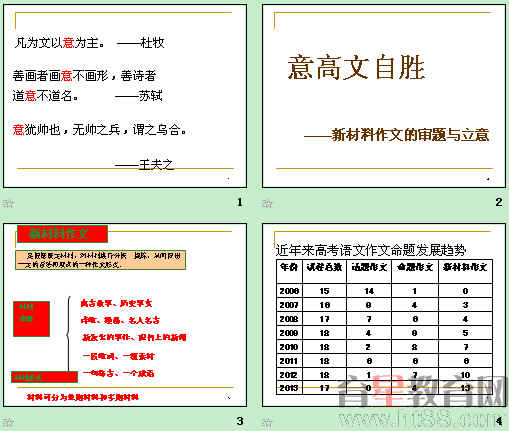Click the red 新材料作文 heading box
Screen dimensions: 509x431
click(62, 234)
